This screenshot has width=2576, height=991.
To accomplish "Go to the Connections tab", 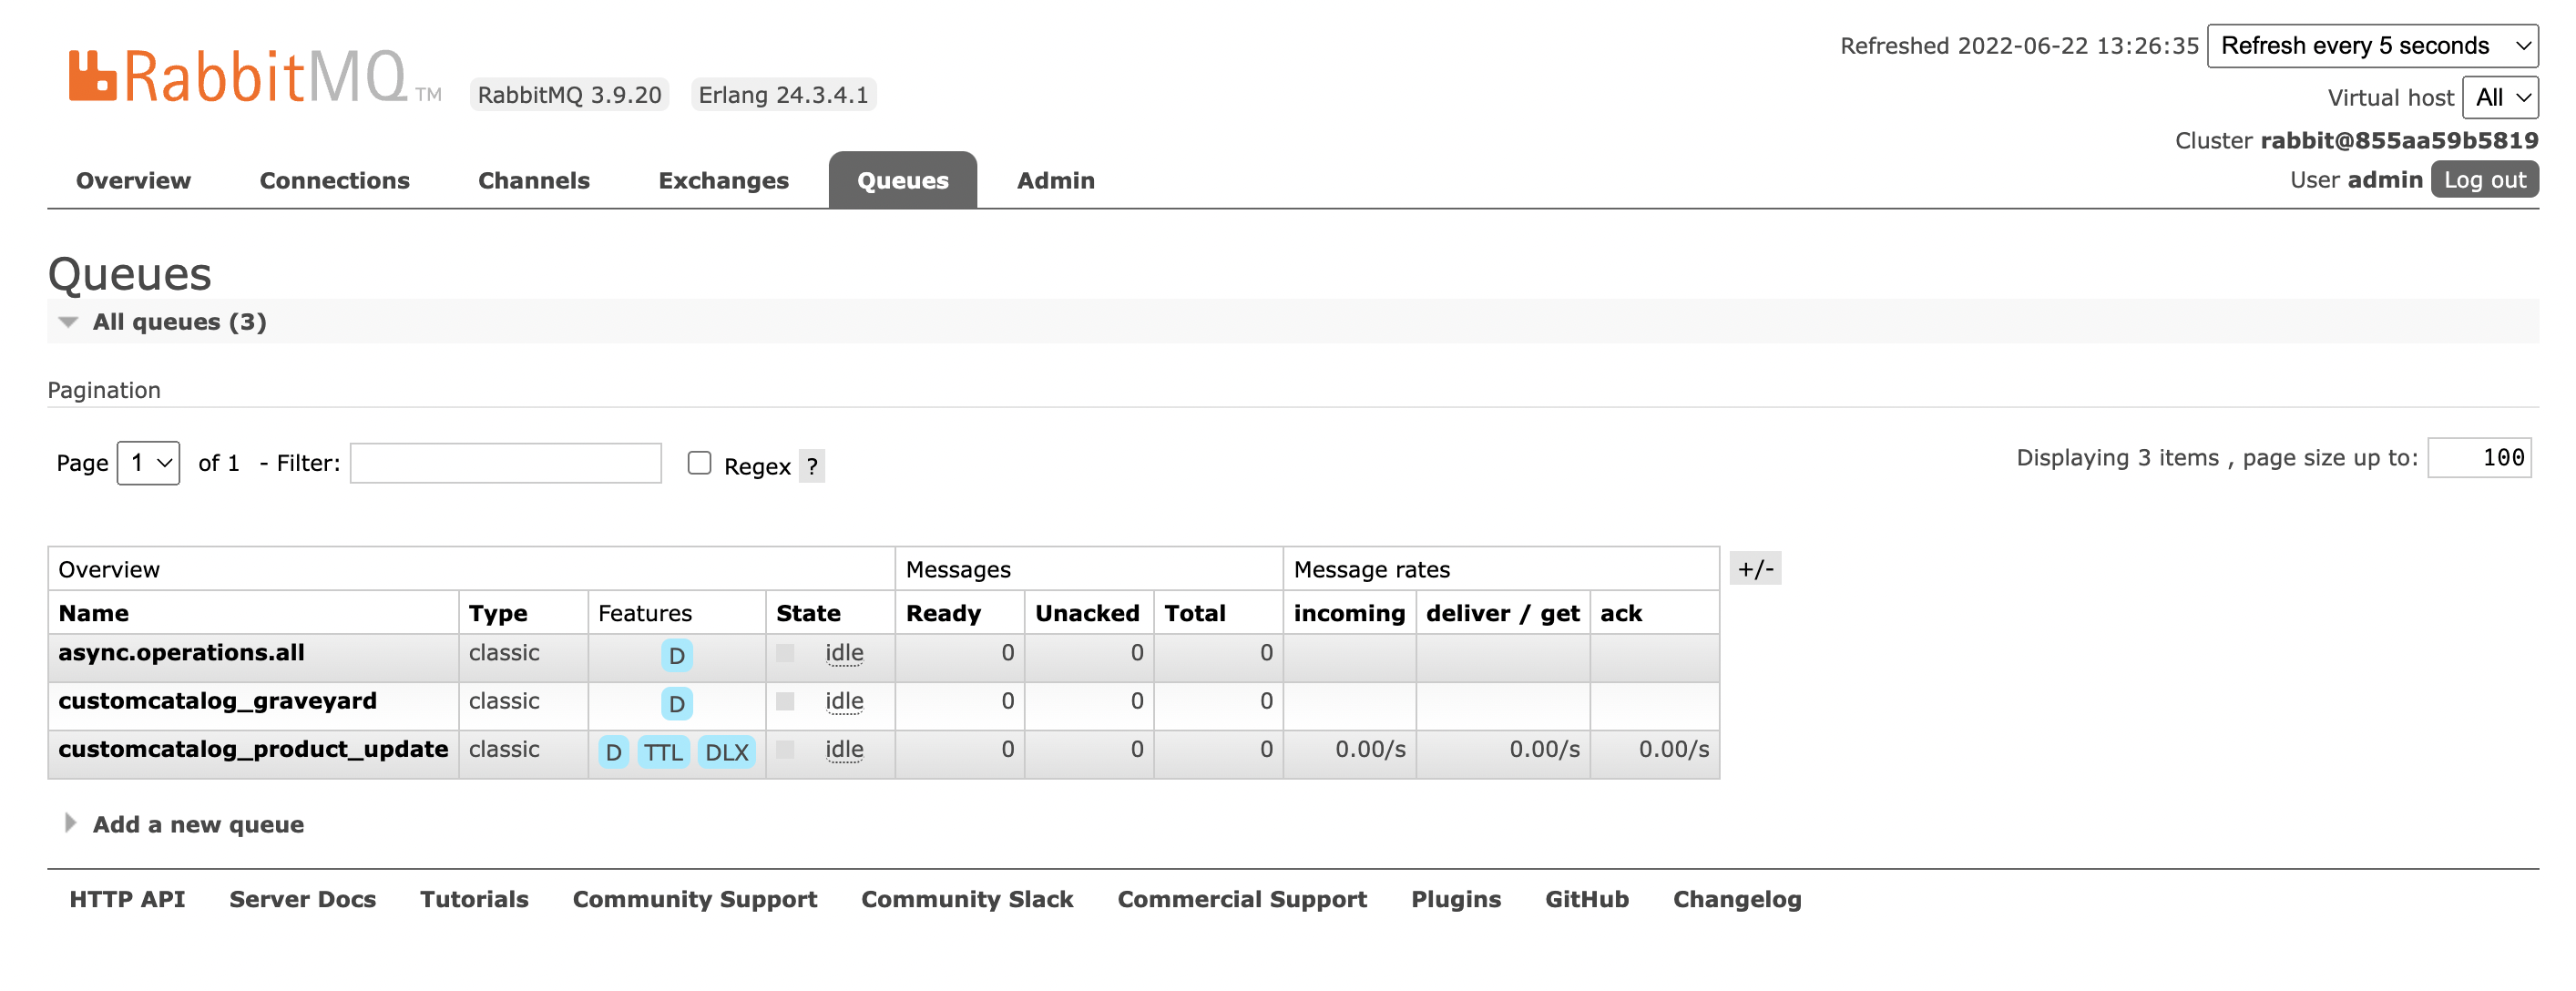I will pos(334,181).
